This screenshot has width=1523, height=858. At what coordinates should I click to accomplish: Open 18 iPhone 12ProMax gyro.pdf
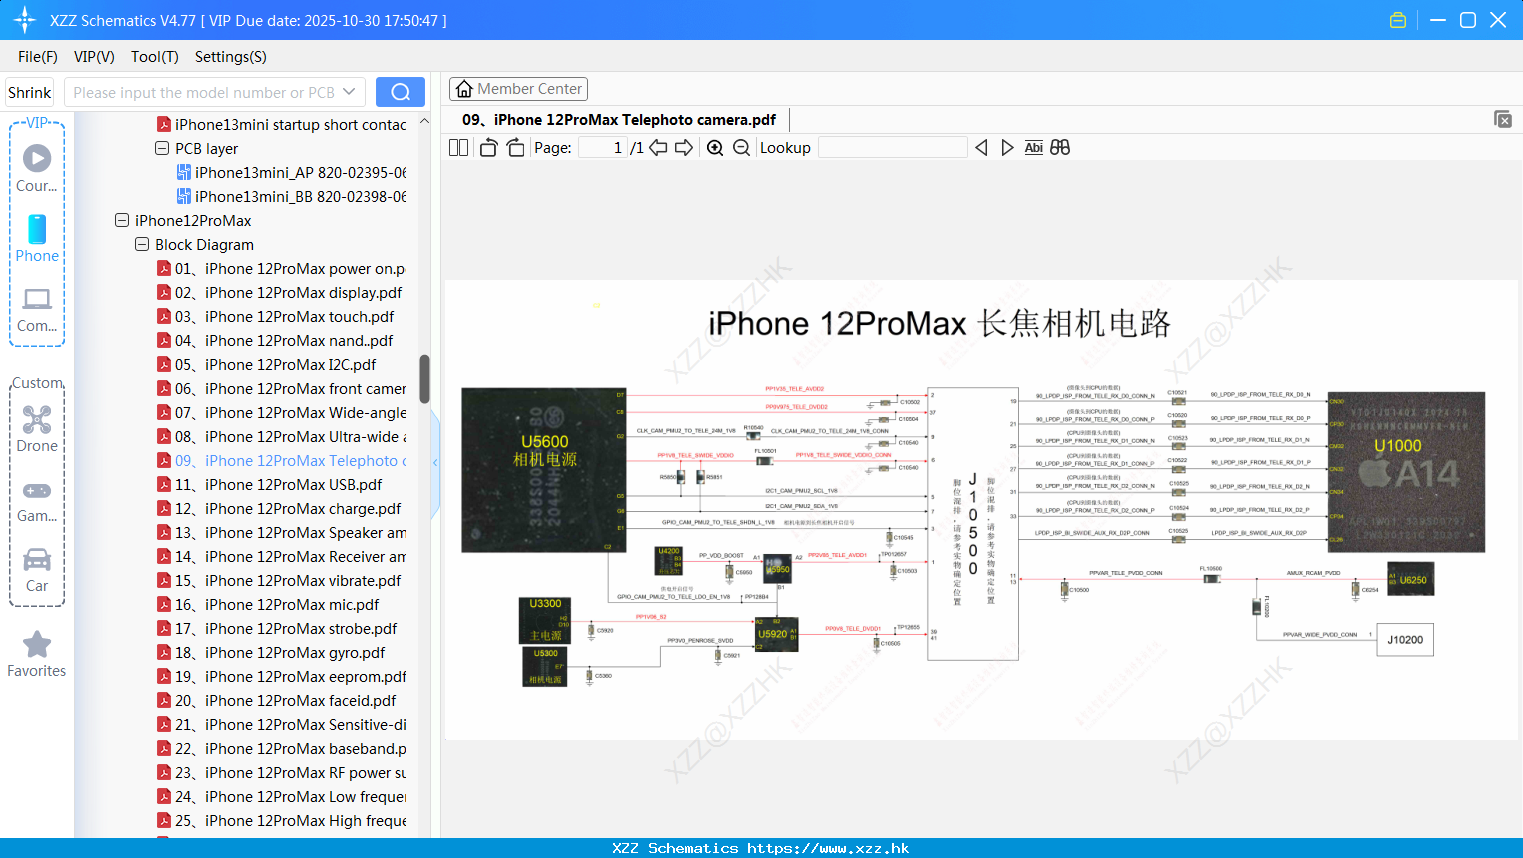tap(271, 652)
